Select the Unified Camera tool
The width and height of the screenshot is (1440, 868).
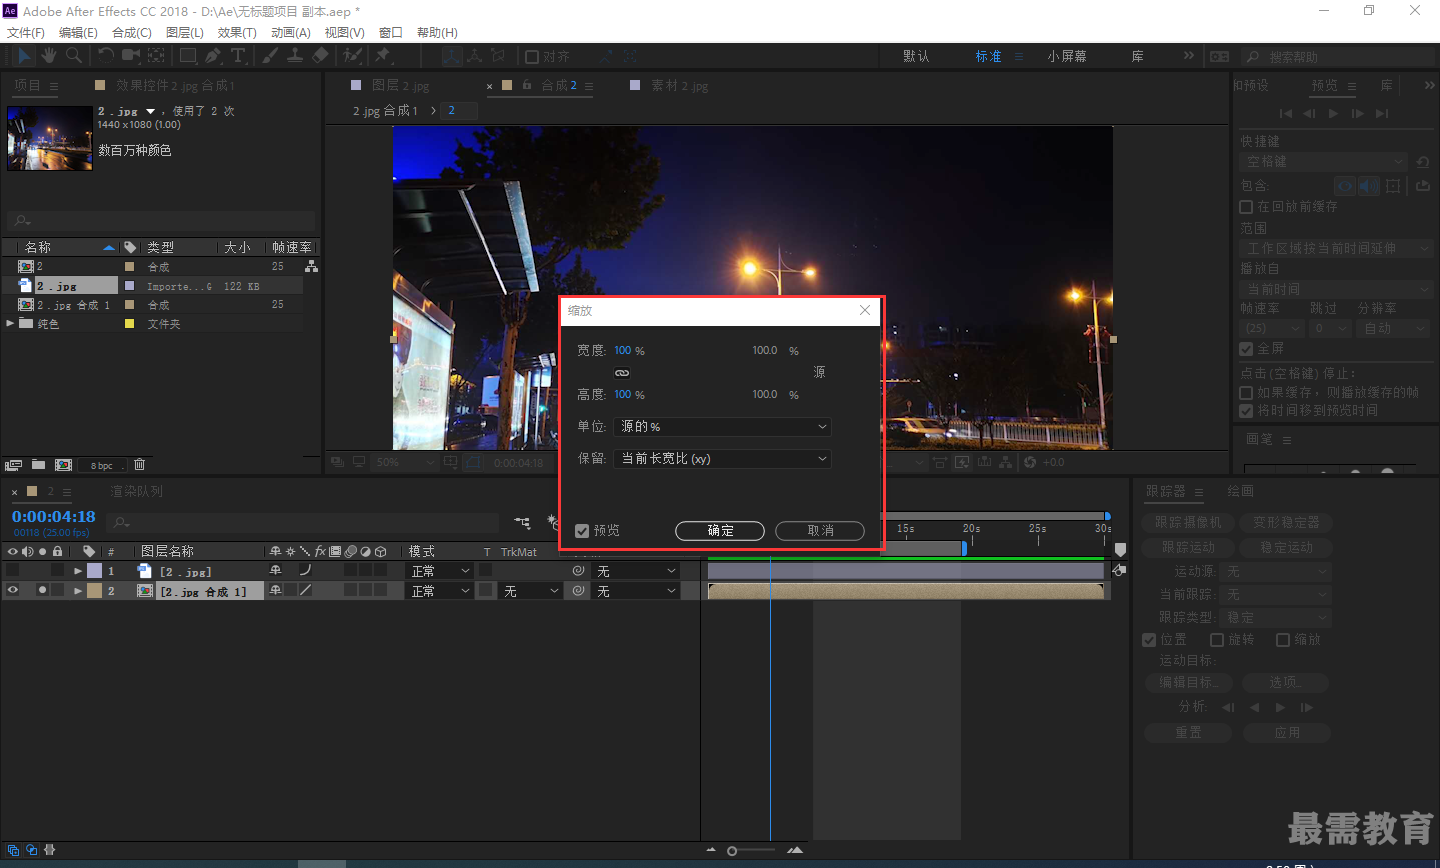tap(131, 56)
